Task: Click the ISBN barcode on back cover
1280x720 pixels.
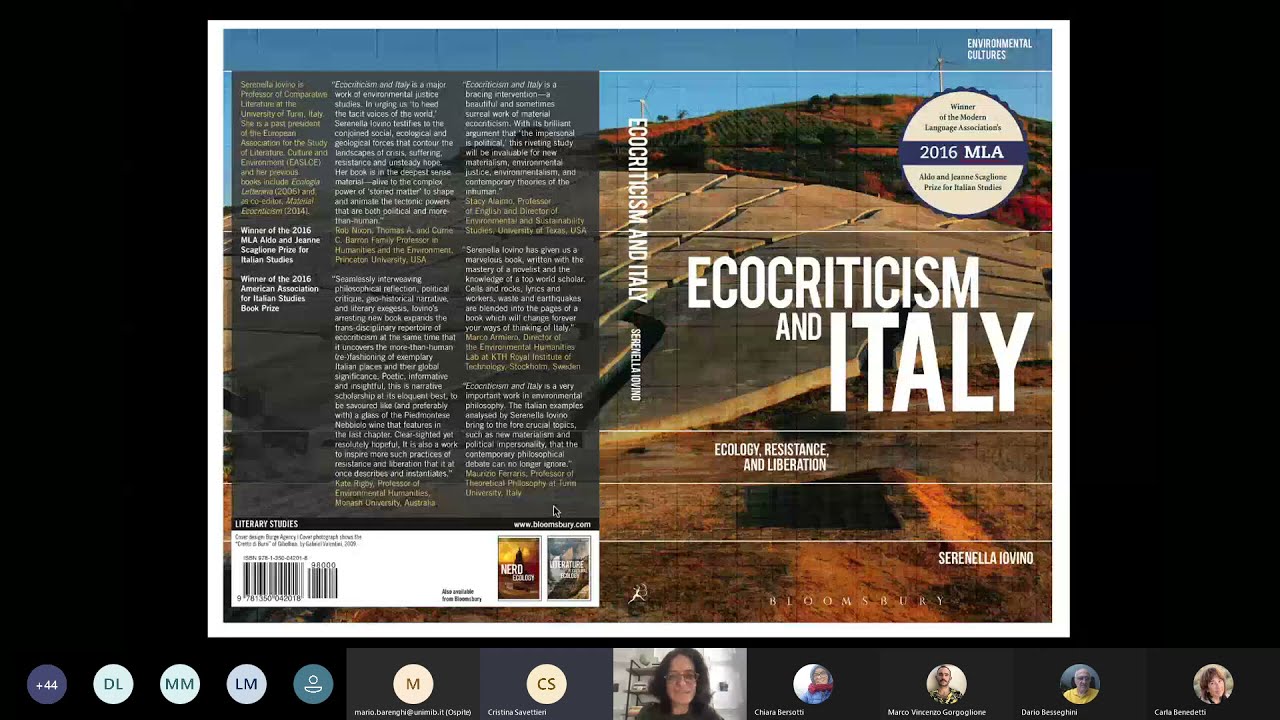Action: (x=288, y=580)
